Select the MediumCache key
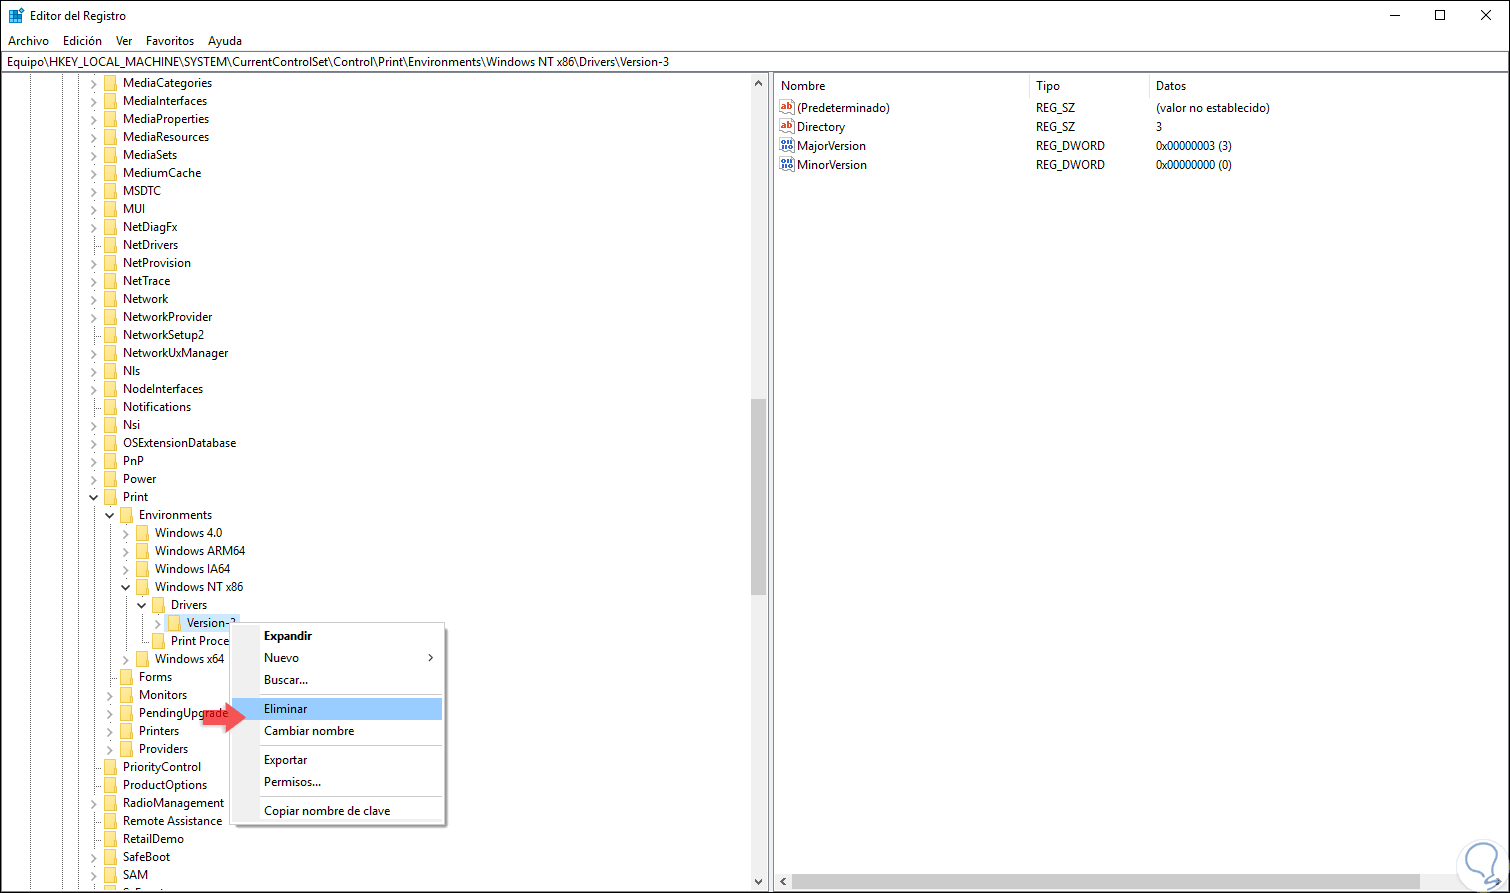Viewport: 1510px width, 893px height. point(162,173)
